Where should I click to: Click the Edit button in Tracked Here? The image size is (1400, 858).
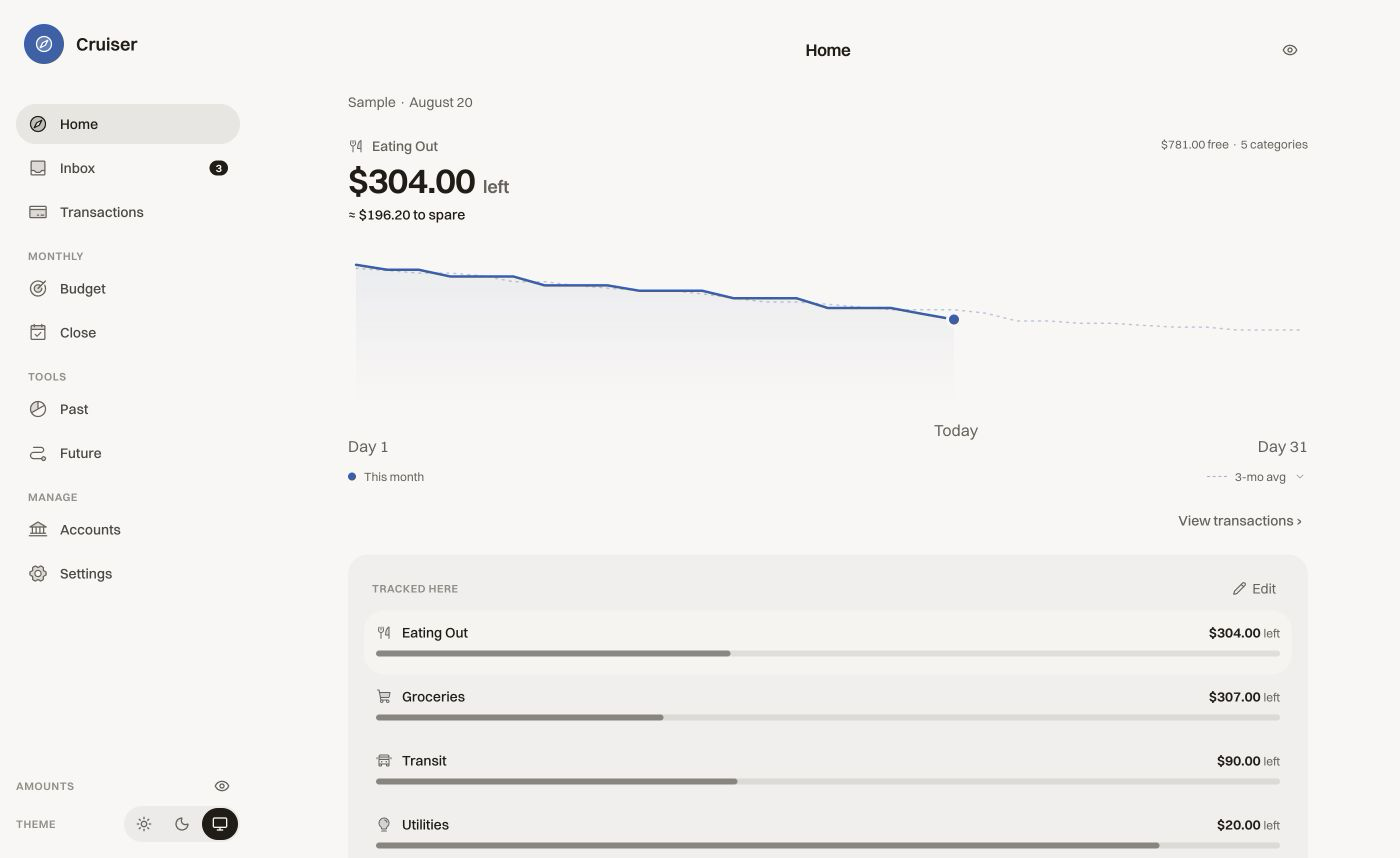[1254, 589]
